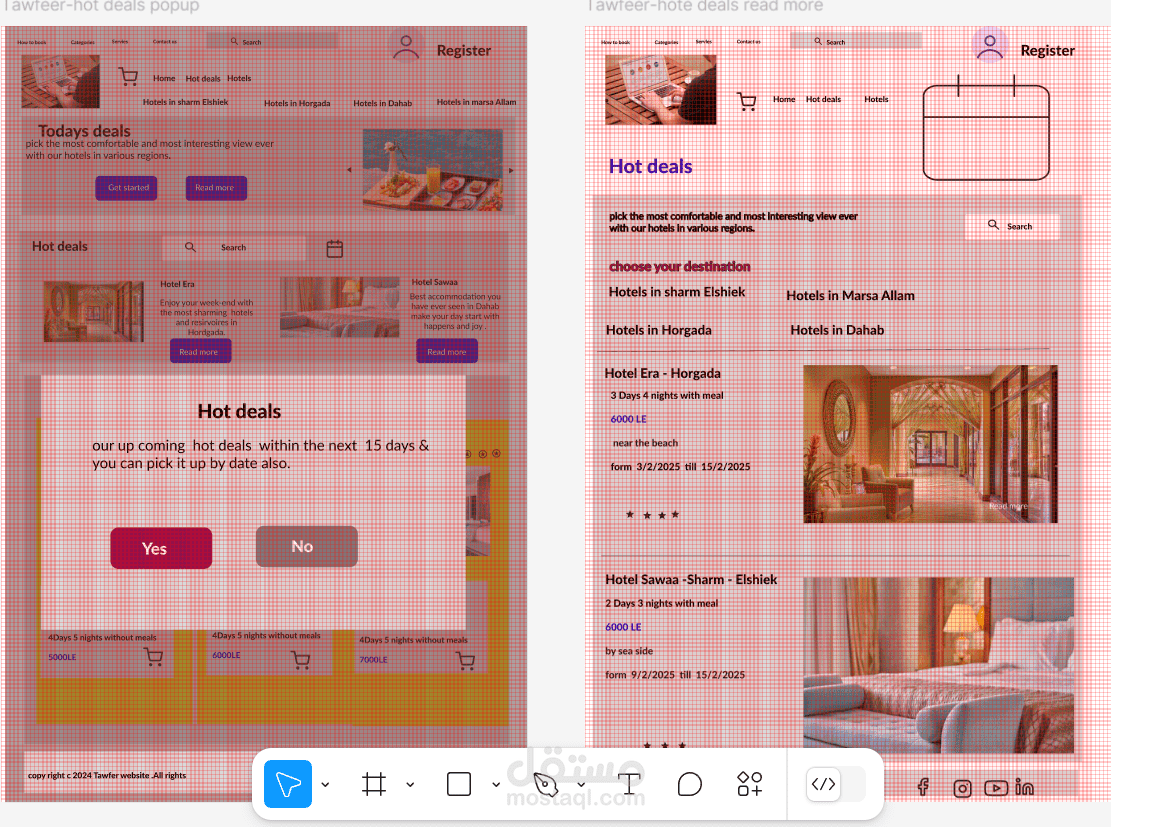Click Hotel Era corridor thumbnail in popup frame
Screen dimensions: 1152x827
click(93, 311)
